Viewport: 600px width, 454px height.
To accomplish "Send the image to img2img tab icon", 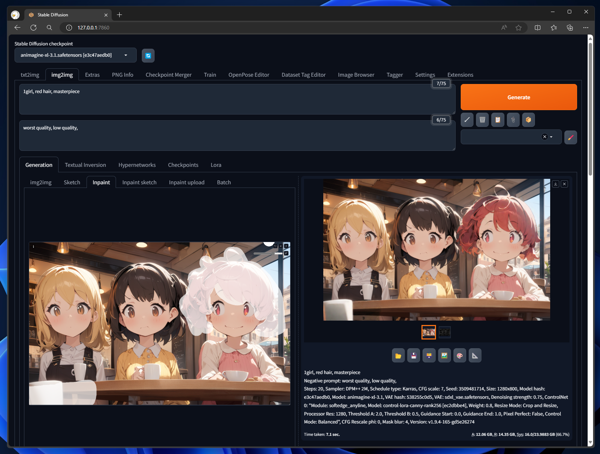I will pos(444,356).
